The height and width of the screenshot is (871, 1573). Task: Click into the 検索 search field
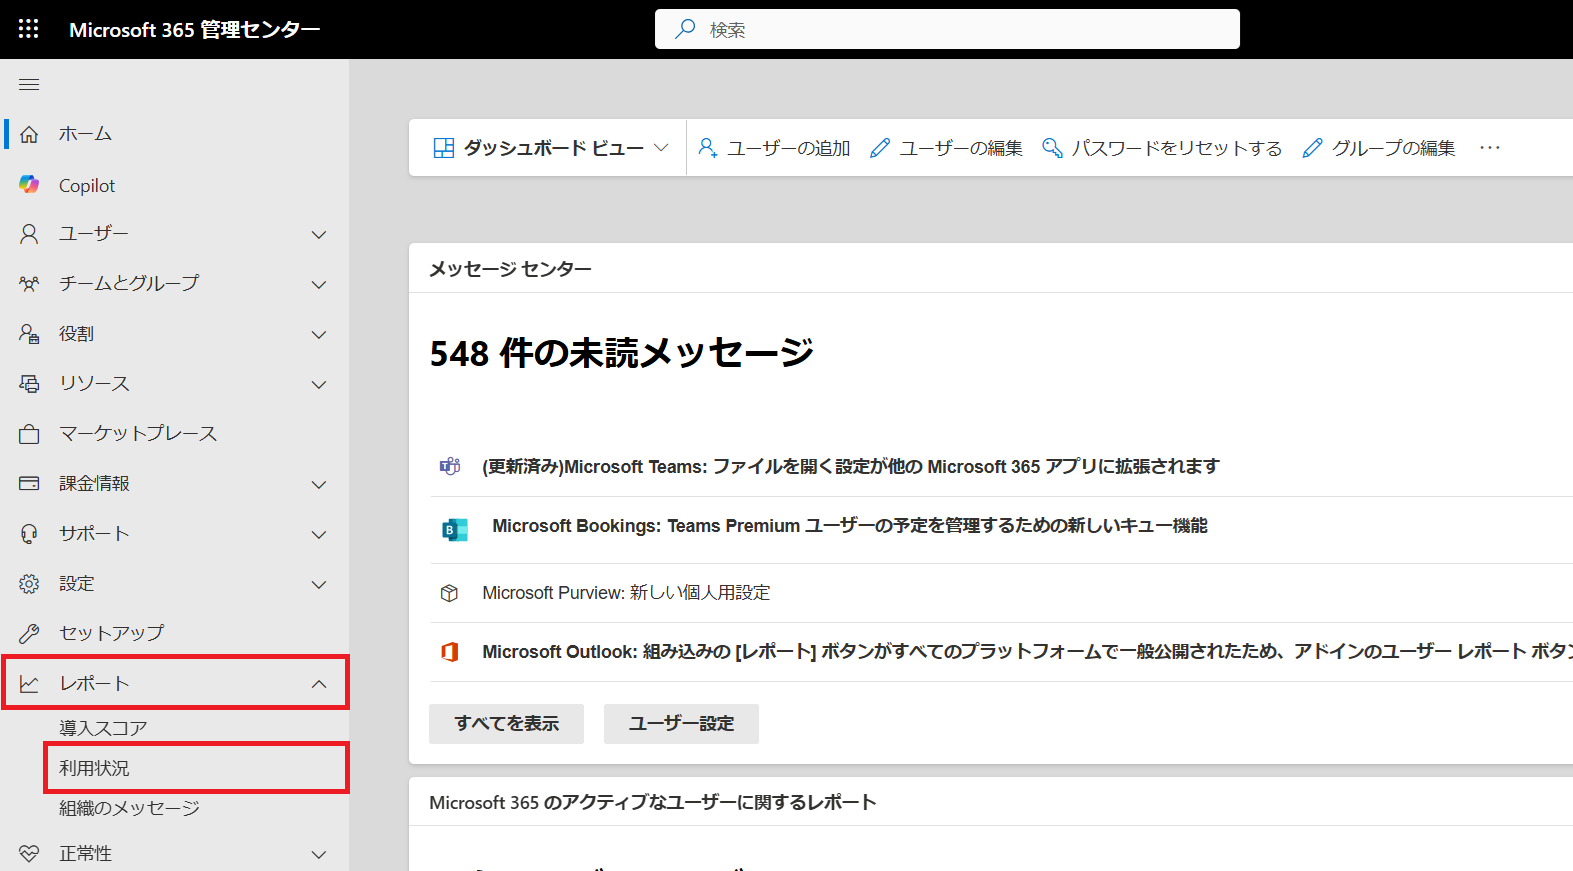coord(947,29)
